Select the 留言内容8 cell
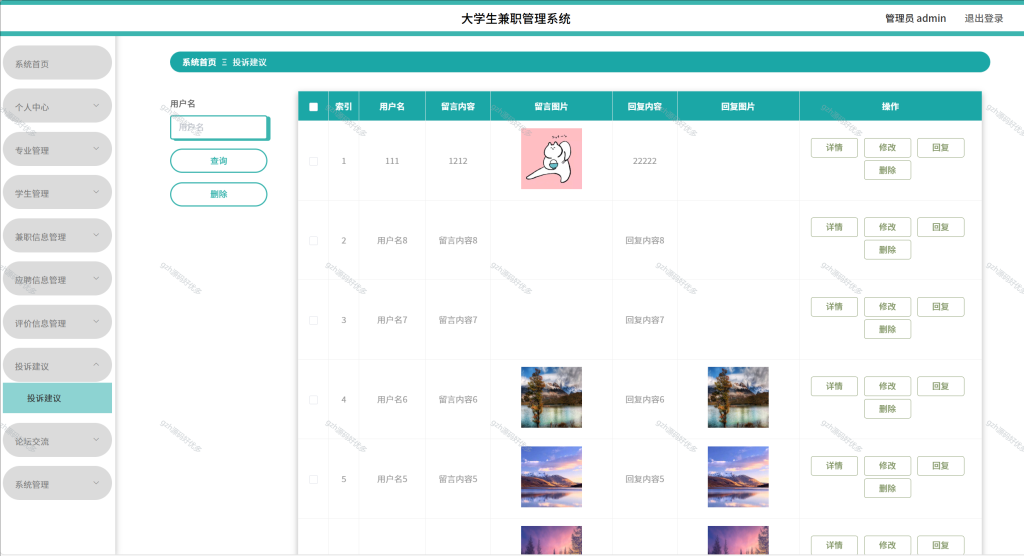 (x=458, y=240)
